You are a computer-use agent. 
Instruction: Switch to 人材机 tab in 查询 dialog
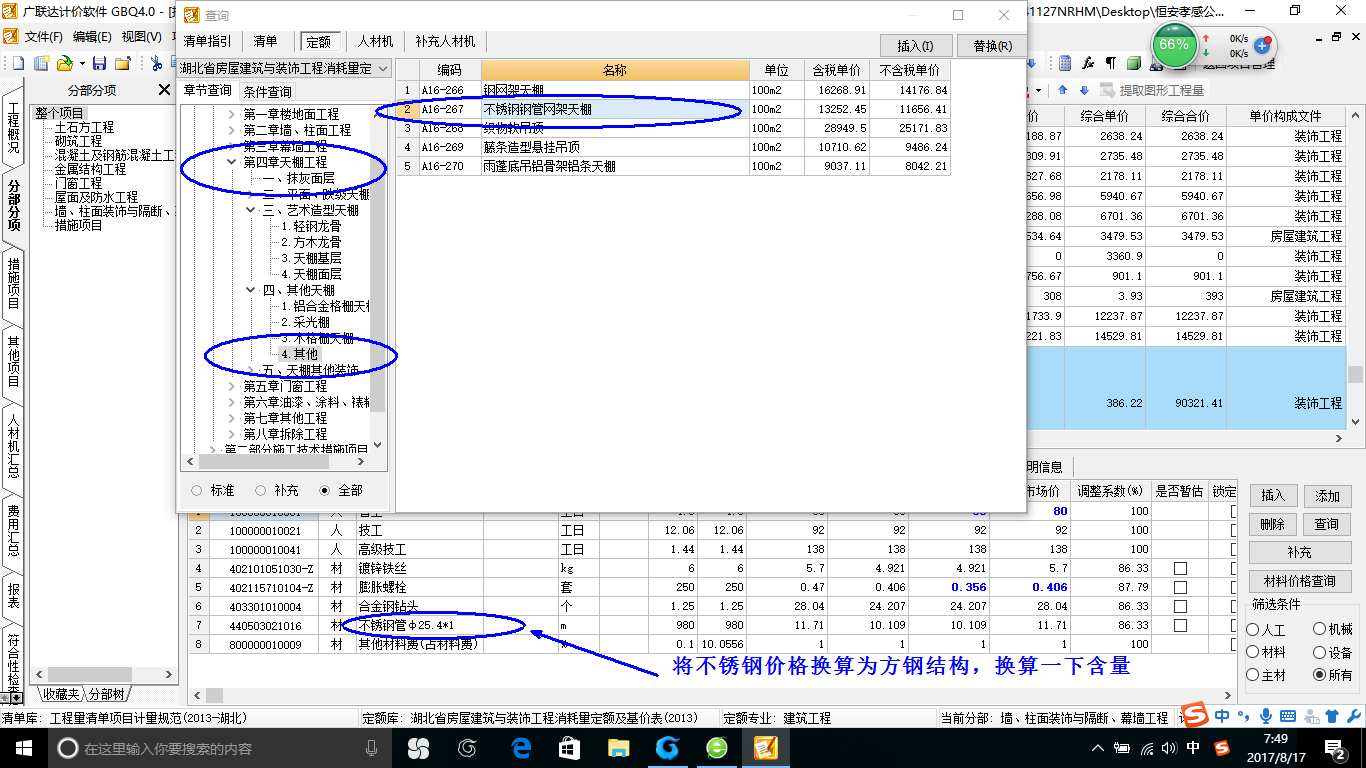point(375,42)
